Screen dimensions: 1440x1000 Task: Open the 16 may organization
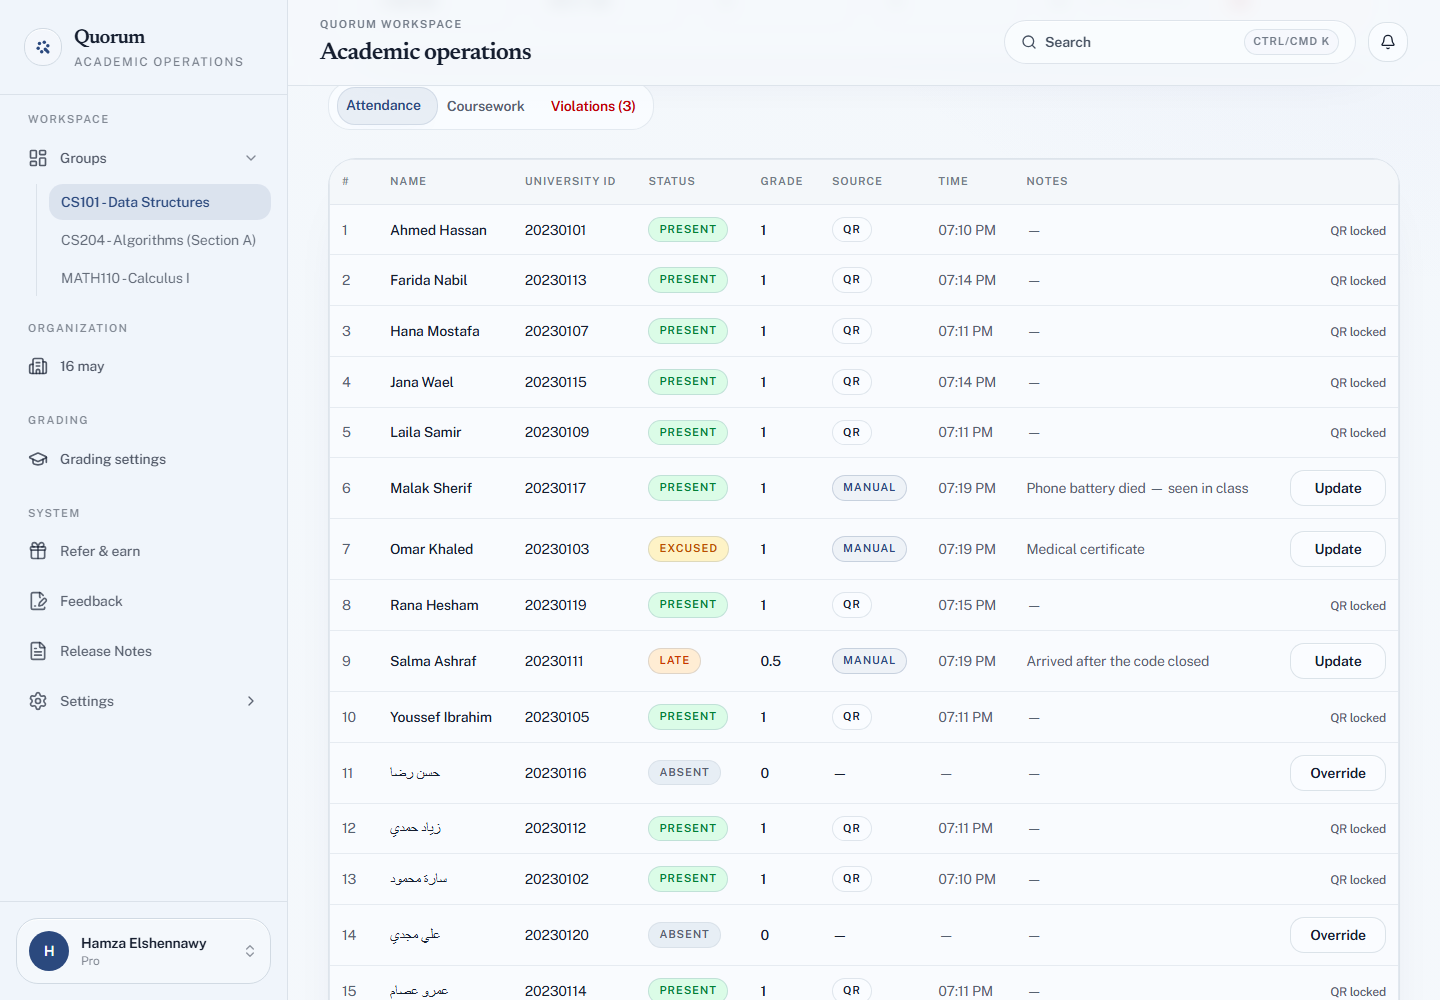[144, 366]
